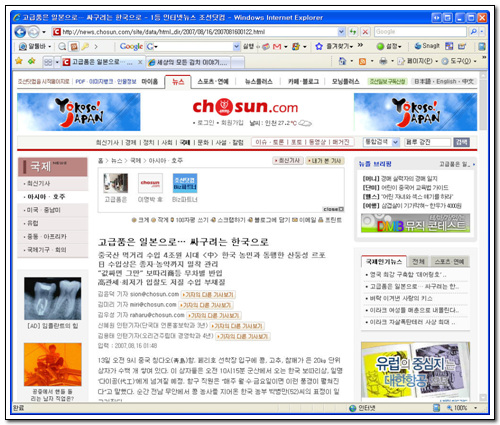Screen dimensions: 500x425
Task: Click the vertical scrollbar thumb
Action: pyautogui.click(x=482, y=105)
